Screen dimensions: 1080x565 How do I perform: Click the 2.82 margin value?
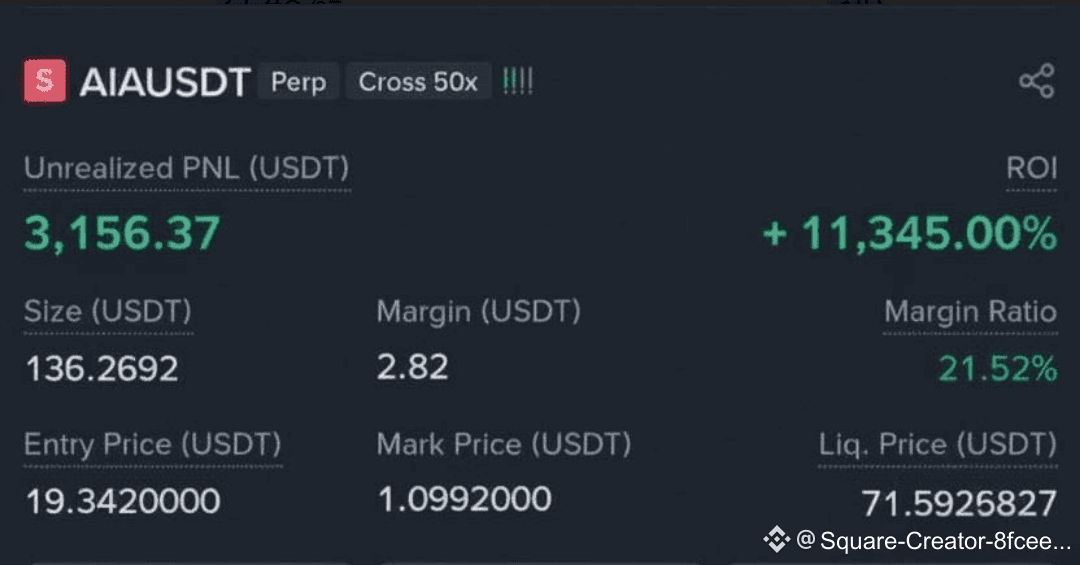[x=413, y=367]
